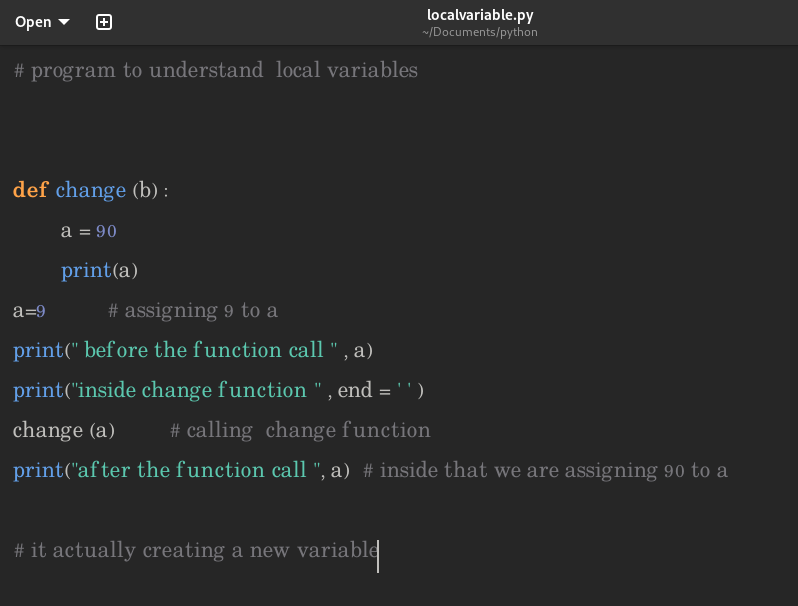
Task: Click the string 'after the function call'
Action: (x=192, y=470)
